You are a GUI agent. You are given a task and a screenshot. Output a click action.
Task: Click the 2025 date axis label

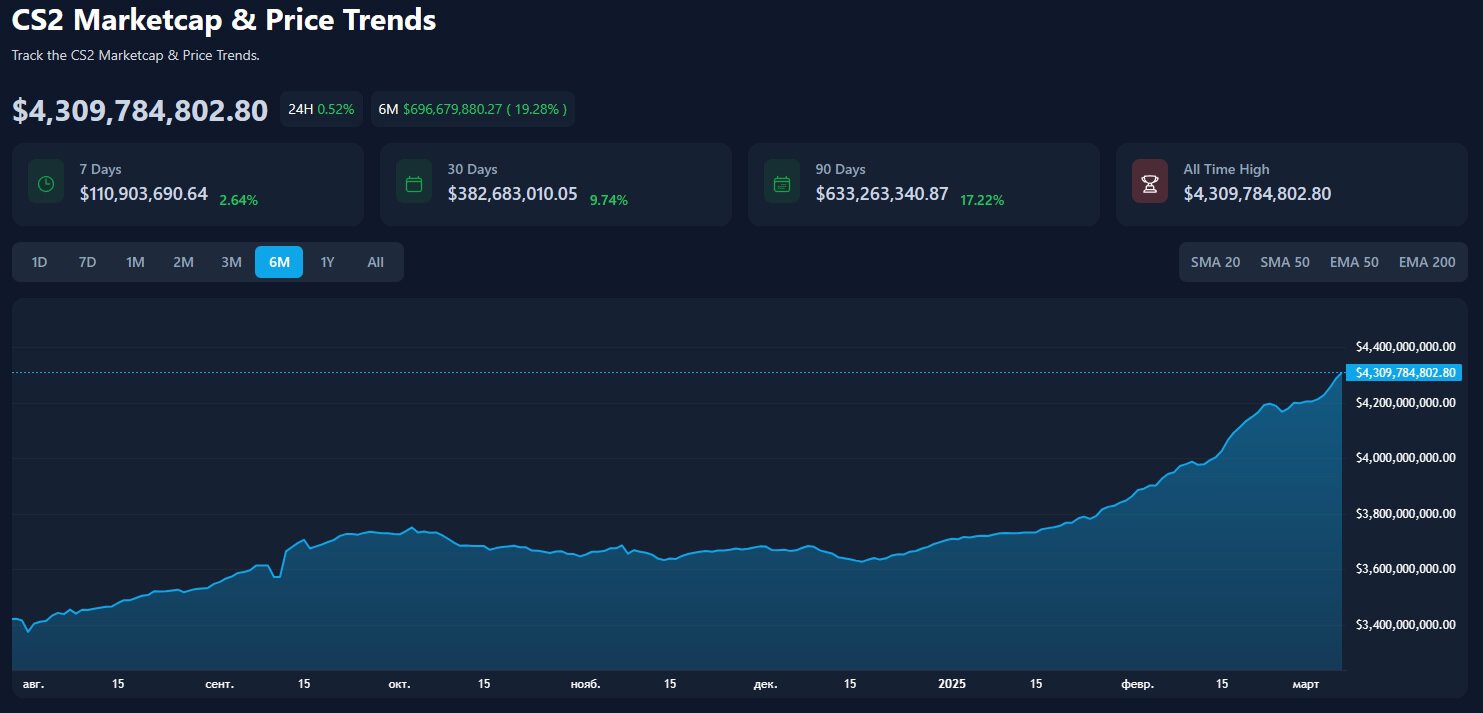952,685
